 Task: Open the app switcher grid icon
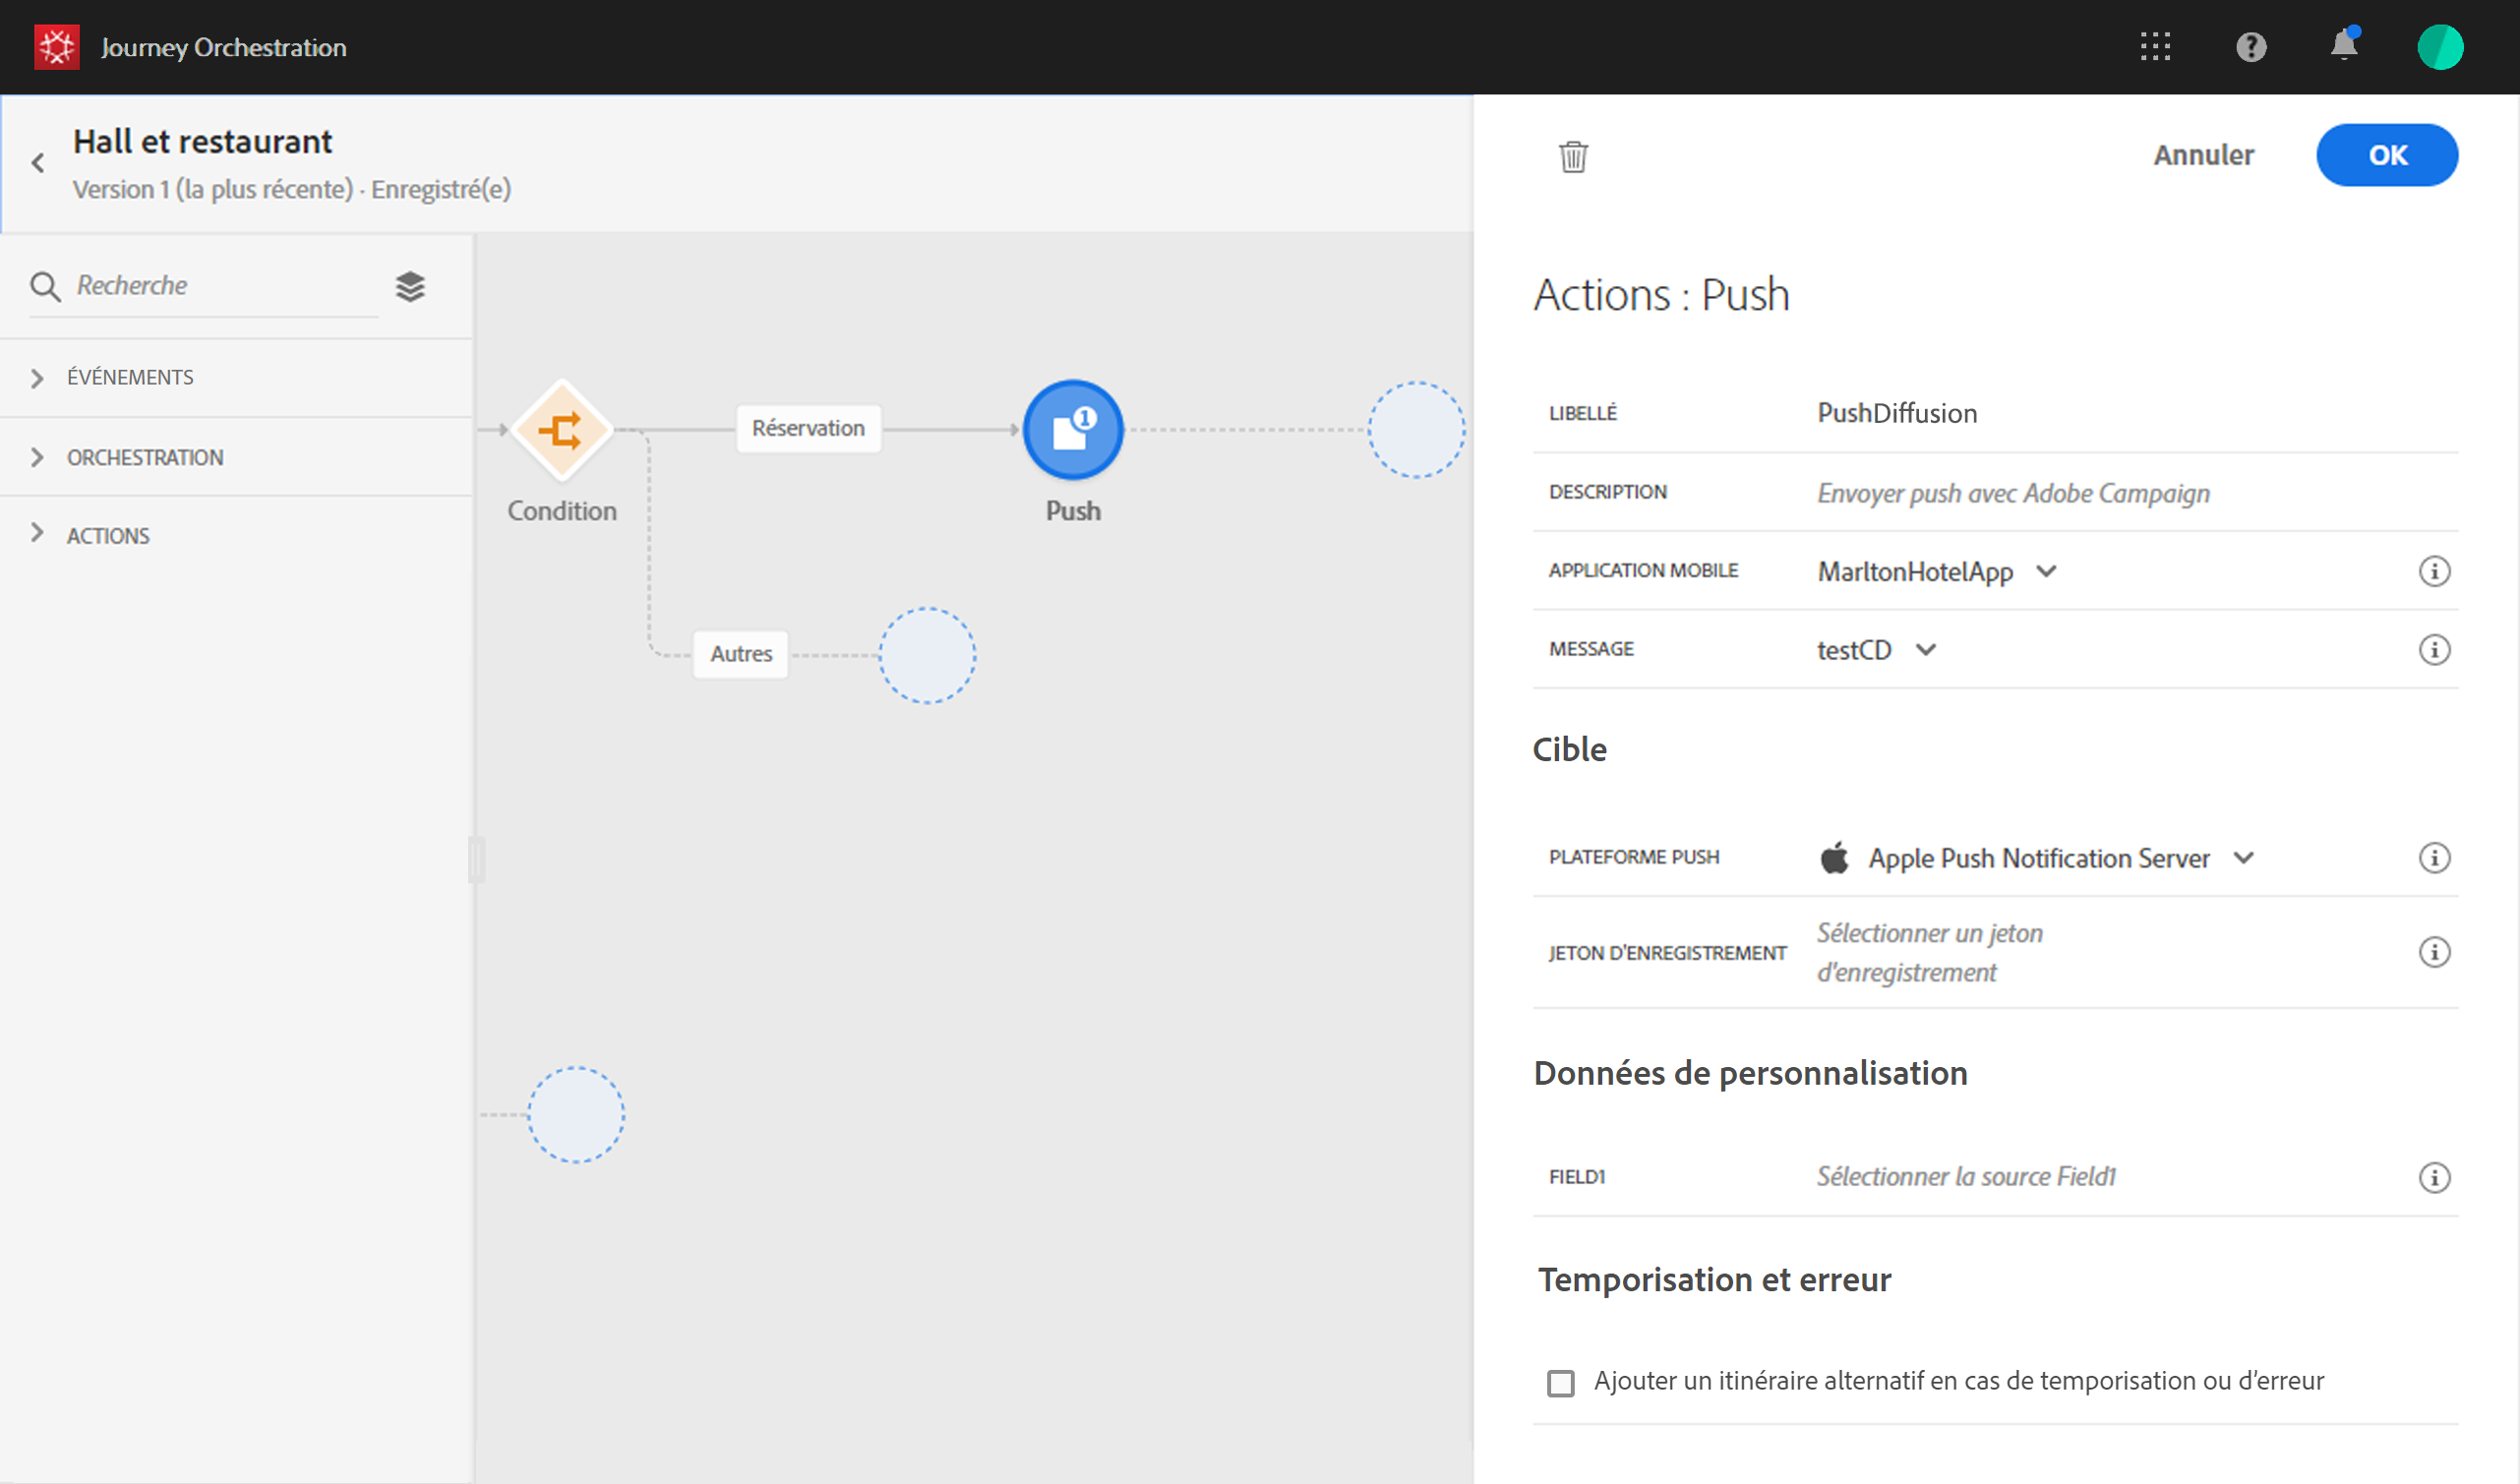click(x=2155, y=47)
